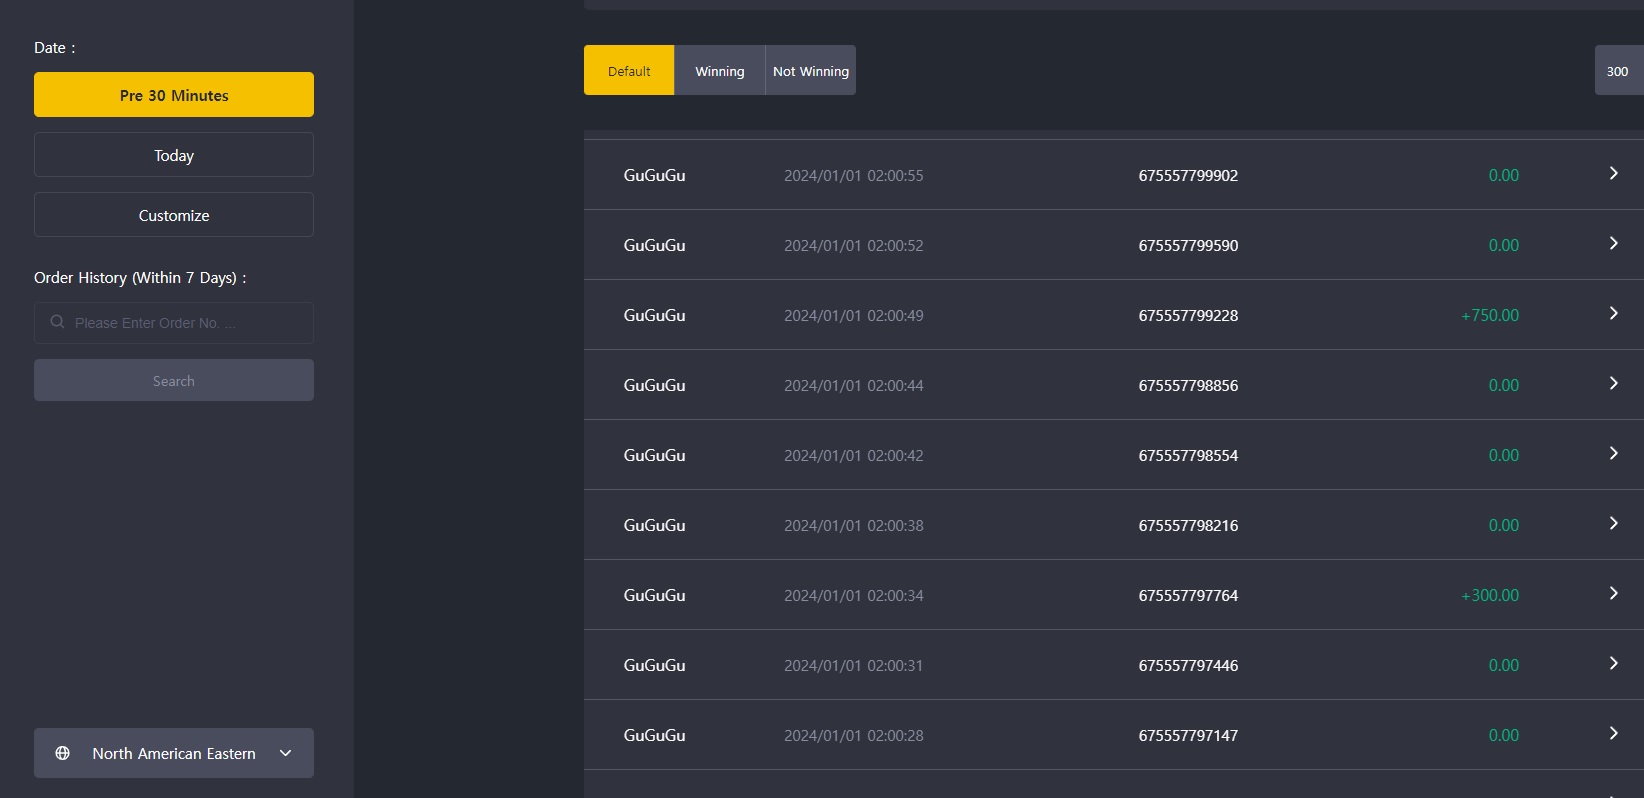Open the North American Eastern timezone dropdown
Viewport: 1644px width, 798px height.
point(174,753)
